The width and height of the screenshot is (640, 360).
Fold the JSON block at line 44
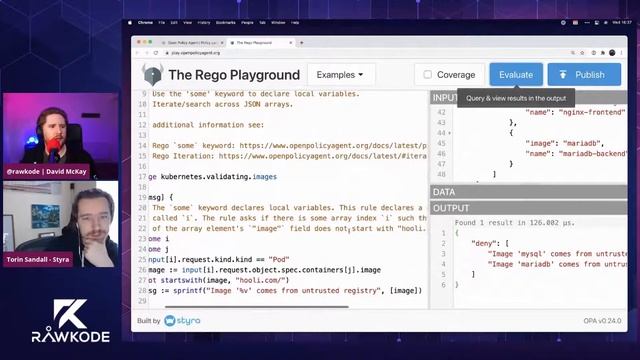click(x=450, y=133)
